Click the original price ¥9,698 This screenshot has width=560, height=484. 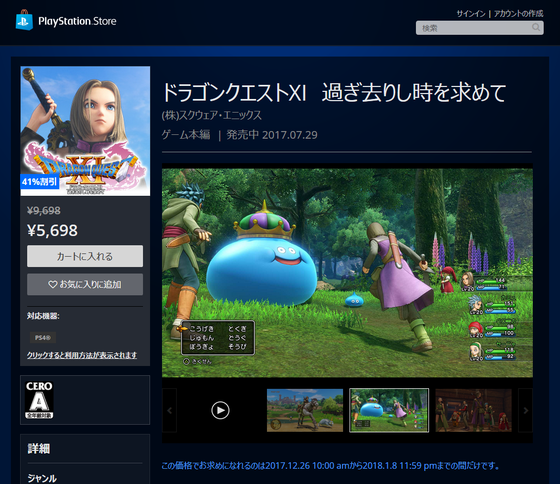coord(44,210)
